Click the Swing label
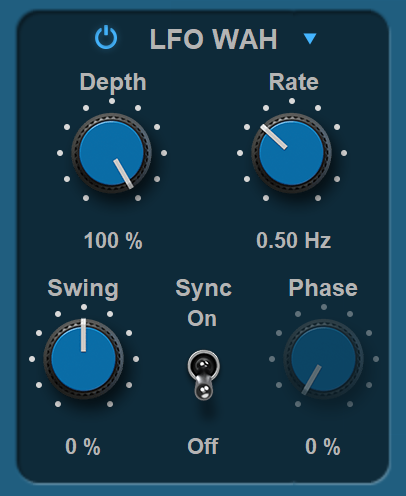Viewport: 406px width, 496px height. (x=83, y=289)
